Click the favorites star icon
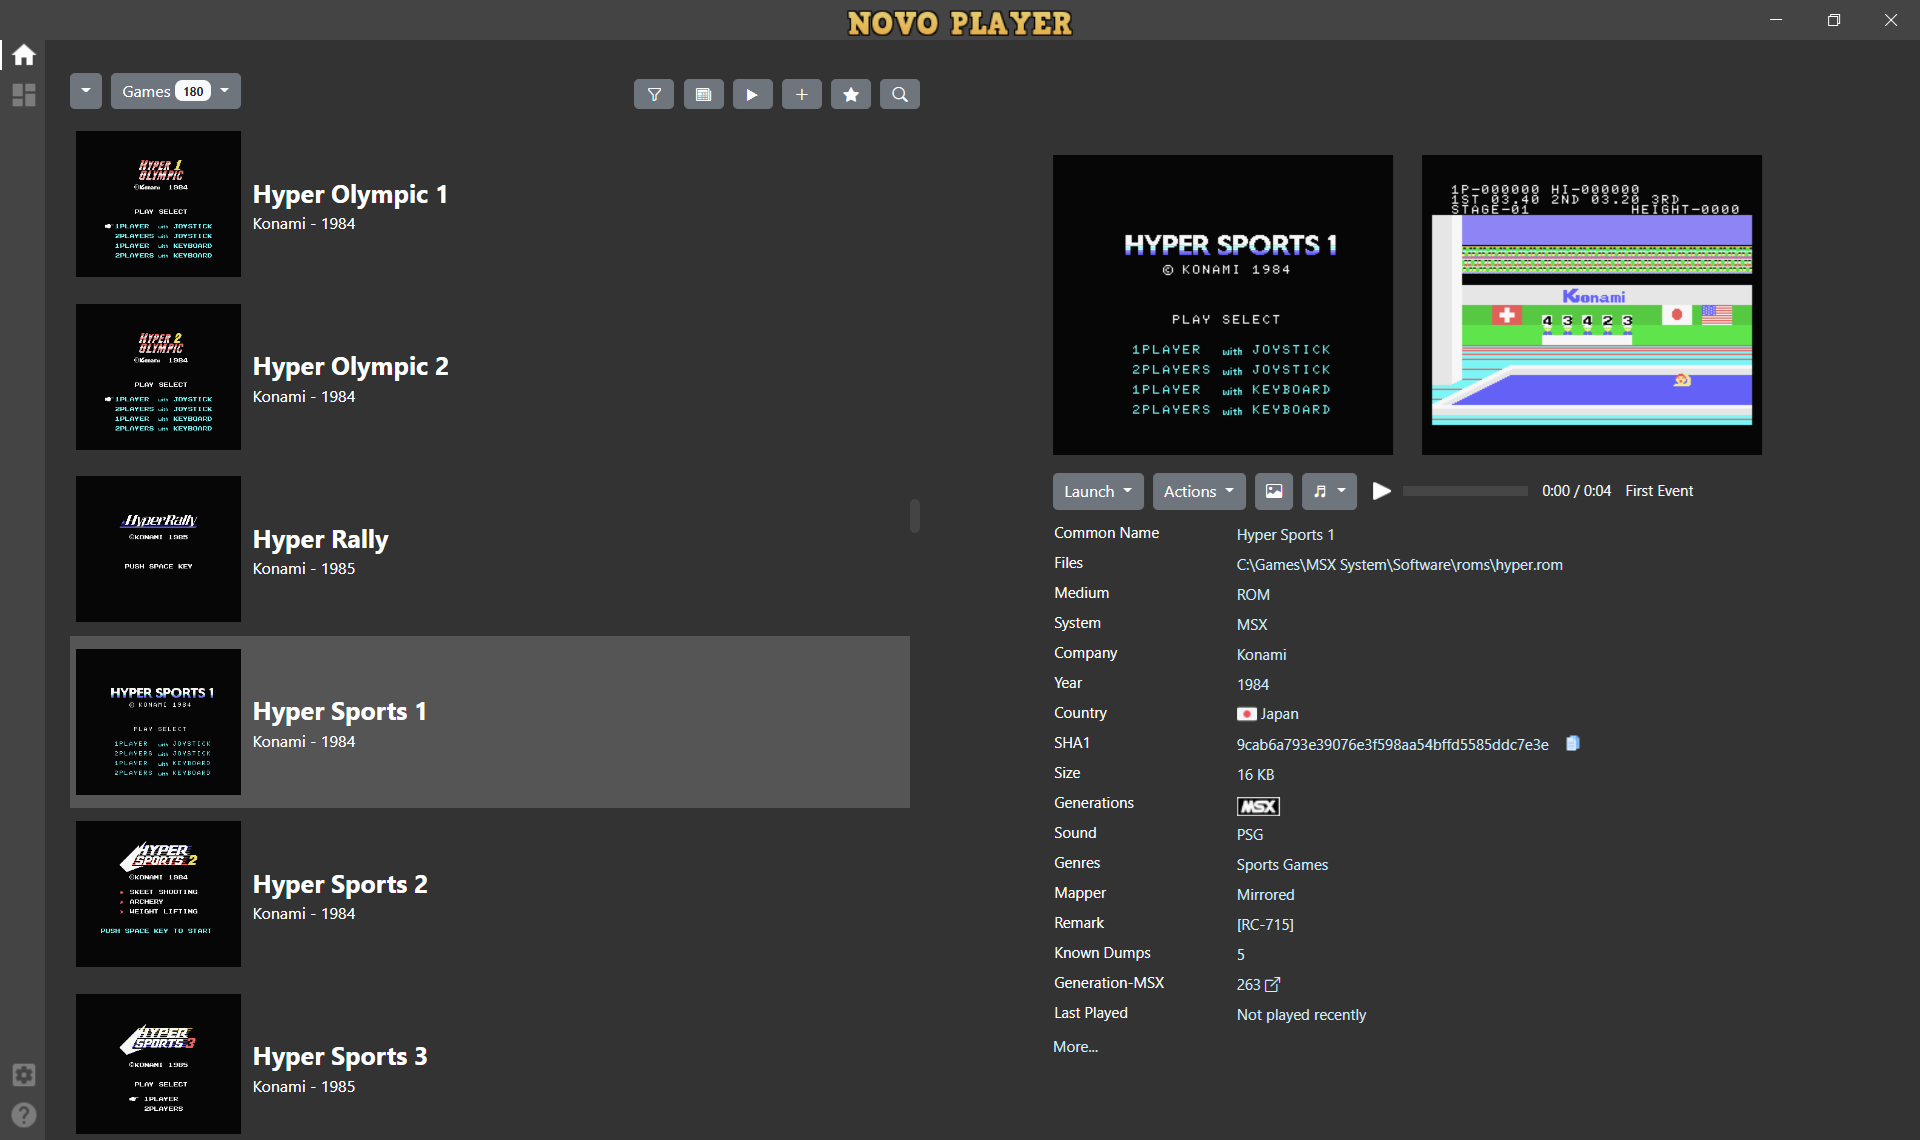 (x=851, y=94)
